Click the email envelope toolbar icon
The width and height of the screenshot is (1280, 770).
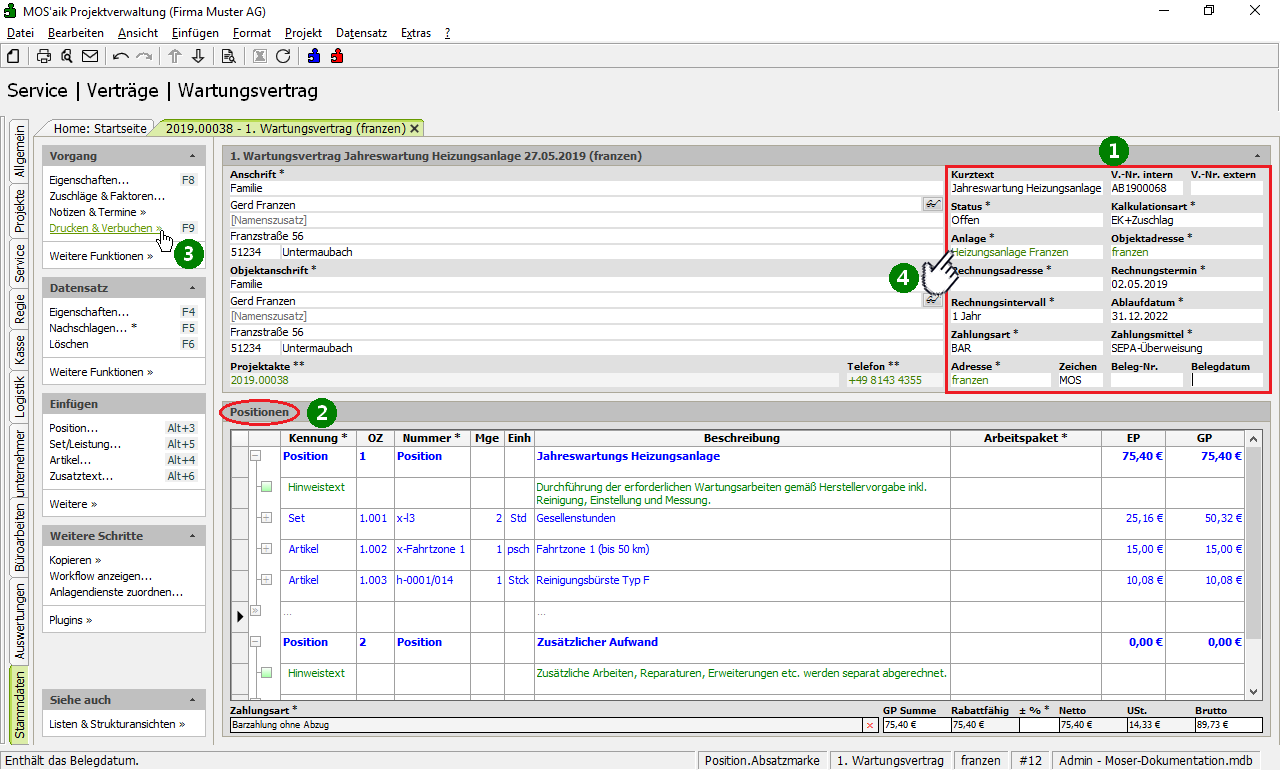click(90, 56)
